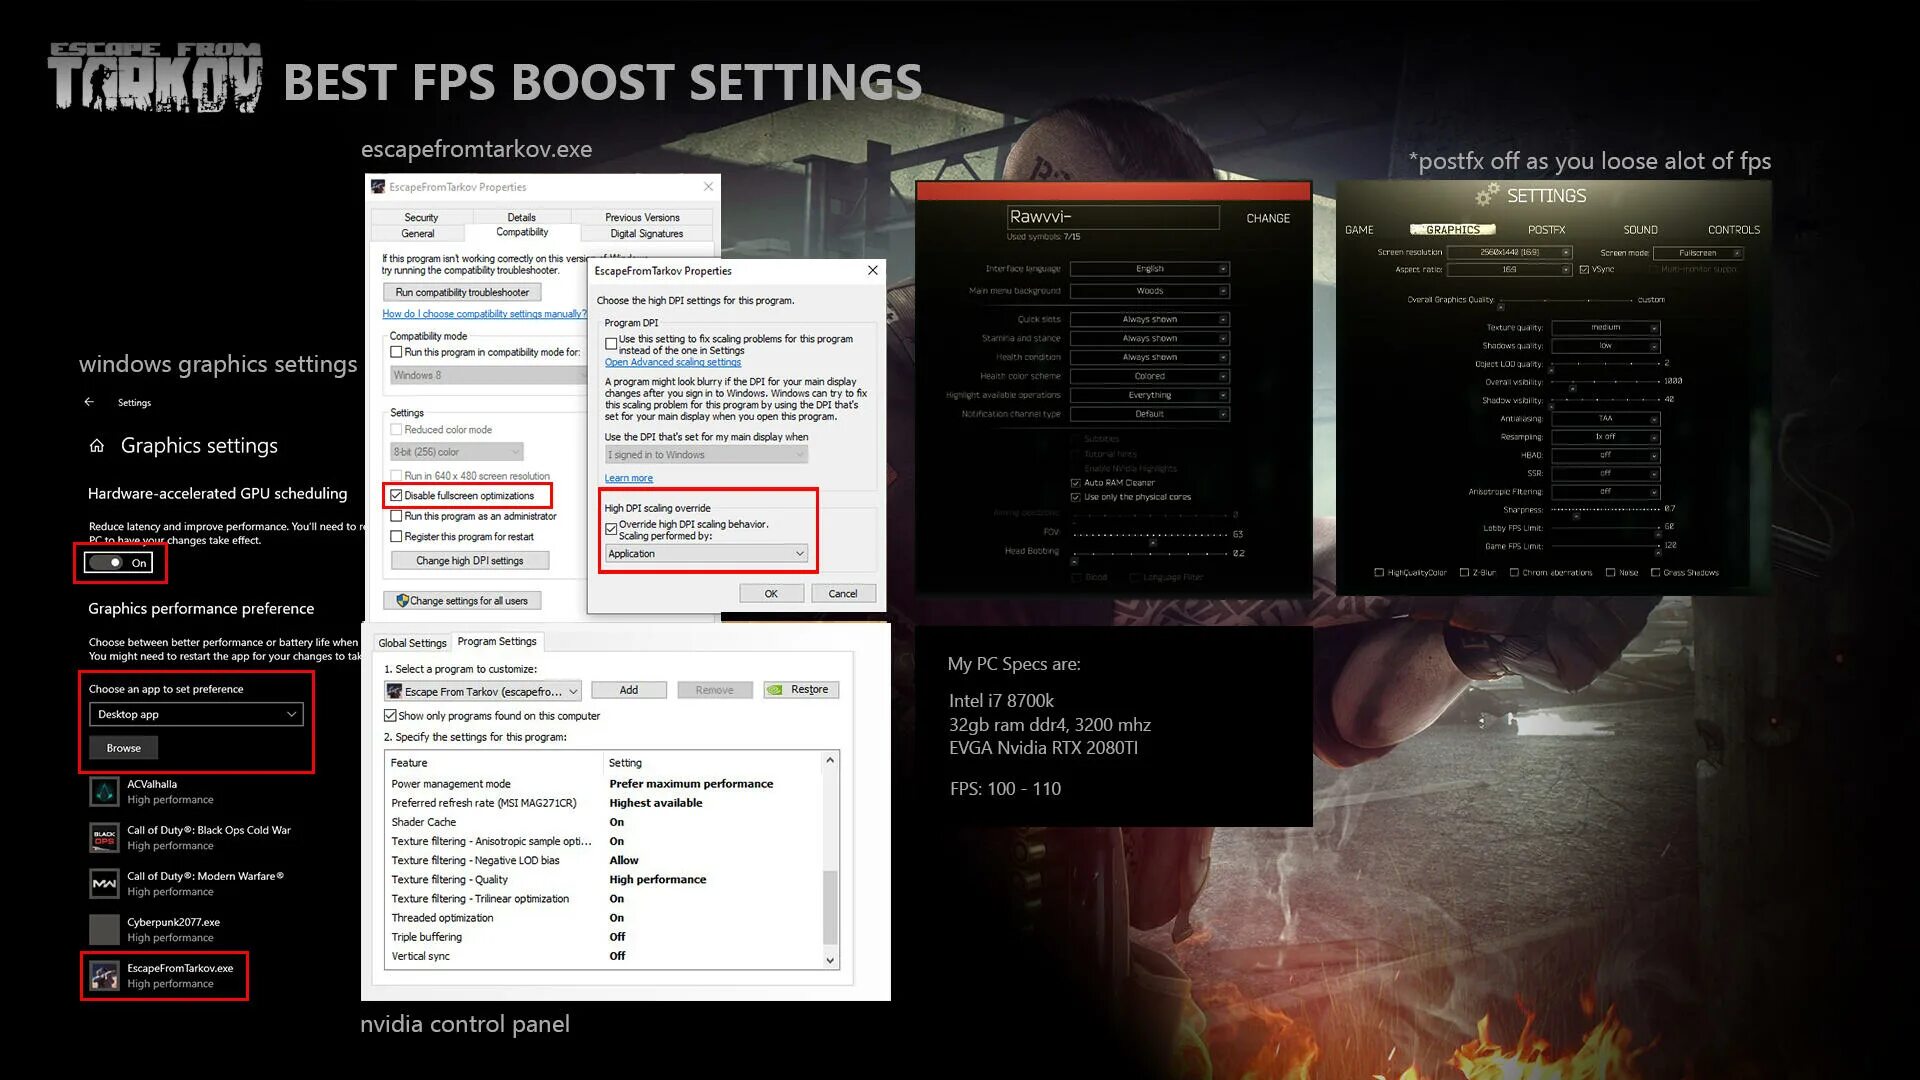Select the Cyberpunk2077.exe app icon
Viewport: 1920px width, 1080px height.
coord(104,930)
